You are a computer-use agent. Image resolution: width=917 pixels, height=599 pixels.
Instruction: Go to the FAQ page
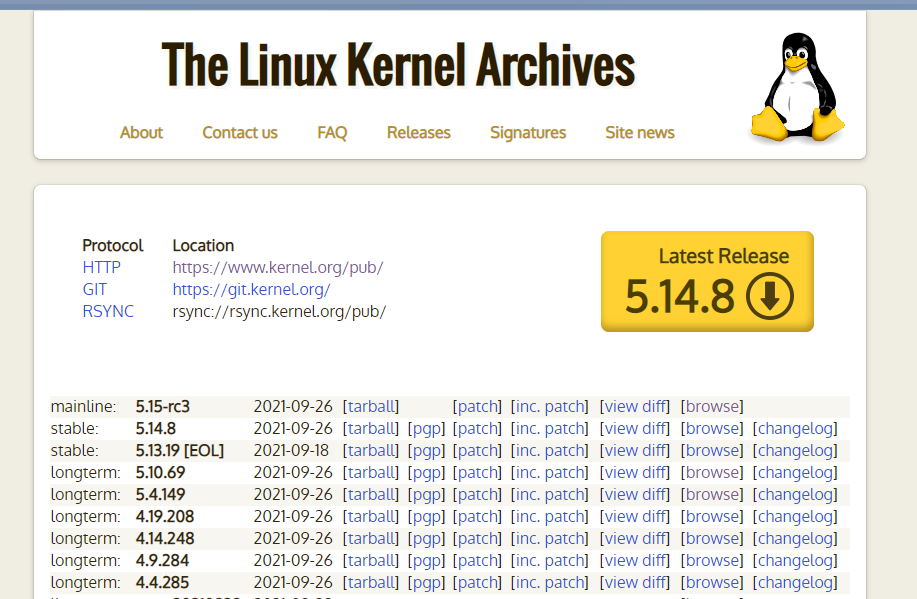tap(332, 133)
